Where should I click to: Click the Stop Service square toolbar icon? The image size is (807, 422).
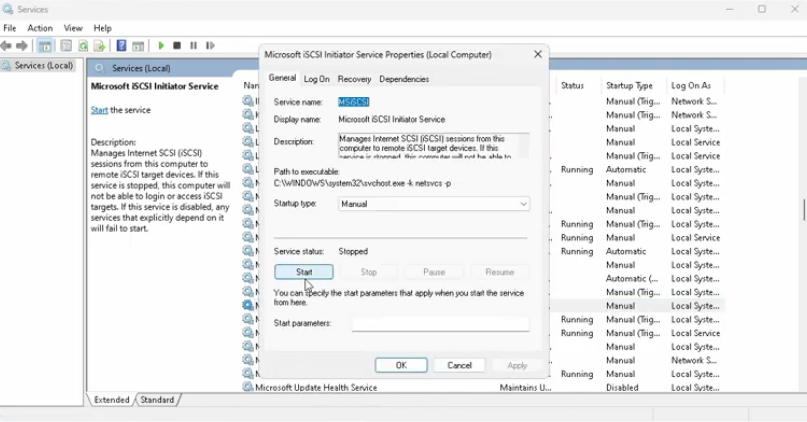pyautogui.click(x=177, y=46)
